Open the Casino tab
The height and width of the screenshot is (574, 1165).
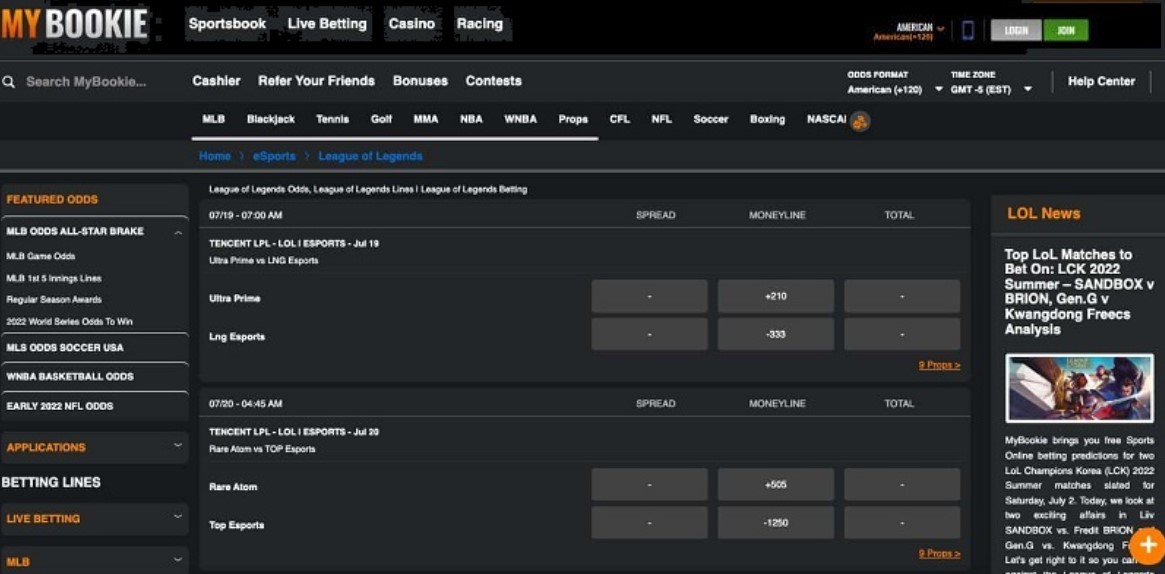412,24
